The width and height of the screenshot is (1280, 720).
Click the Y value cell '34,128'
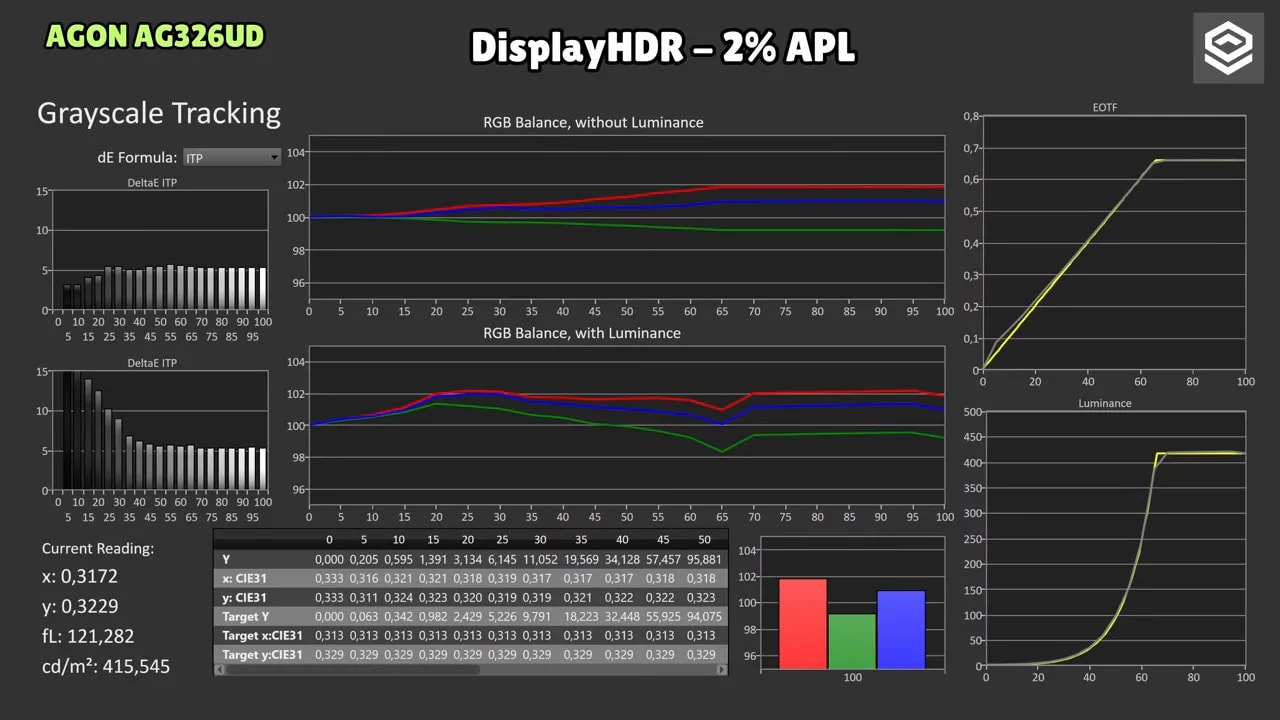tap(623, 560)
